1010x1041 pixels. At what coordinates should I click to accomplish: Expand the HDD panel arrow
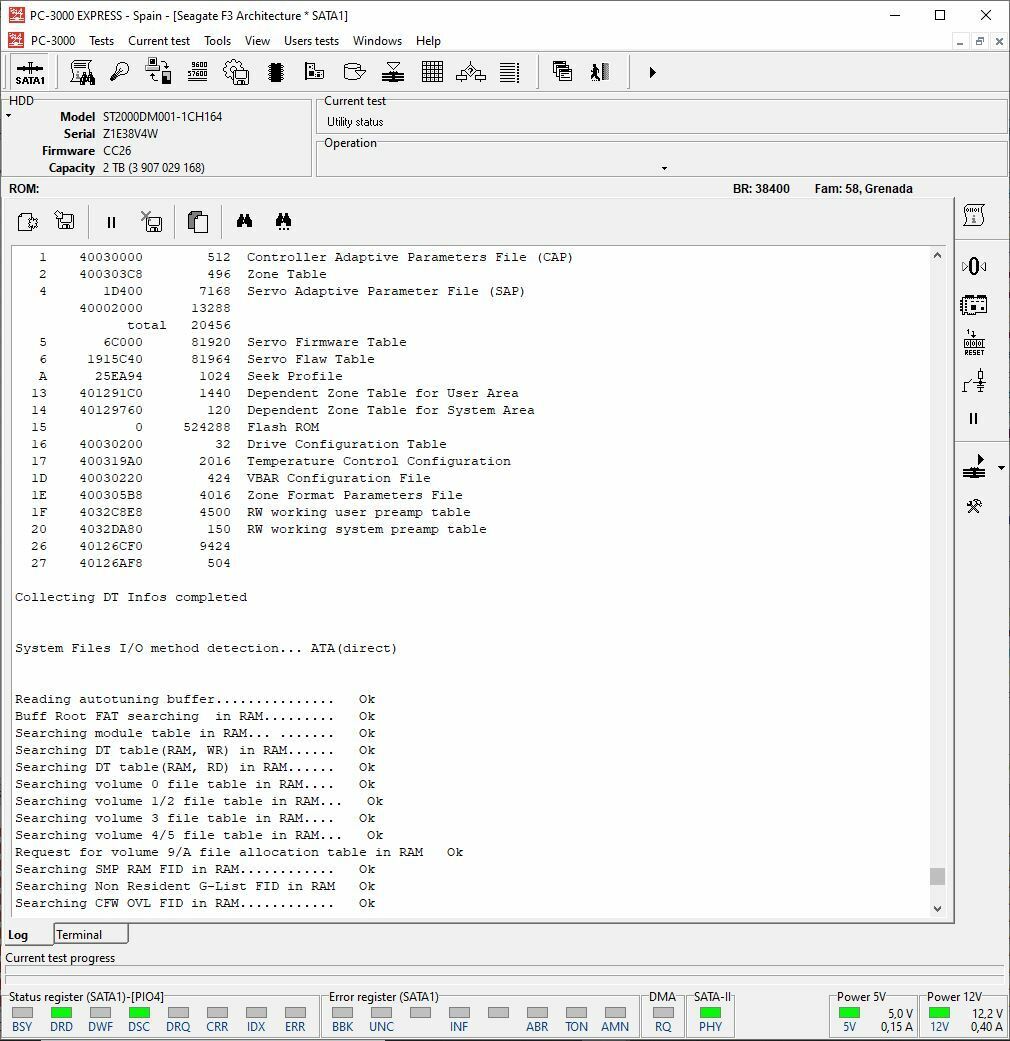[x=9, y=116]
